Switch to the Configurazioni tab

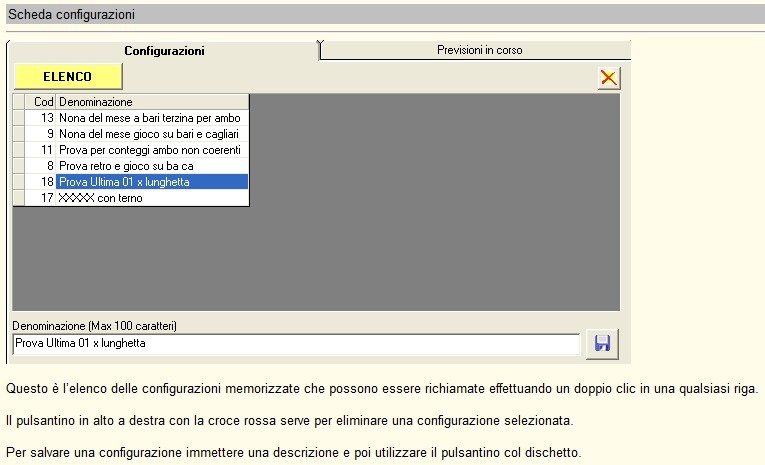pyautogui.click(x=164, y=50)
